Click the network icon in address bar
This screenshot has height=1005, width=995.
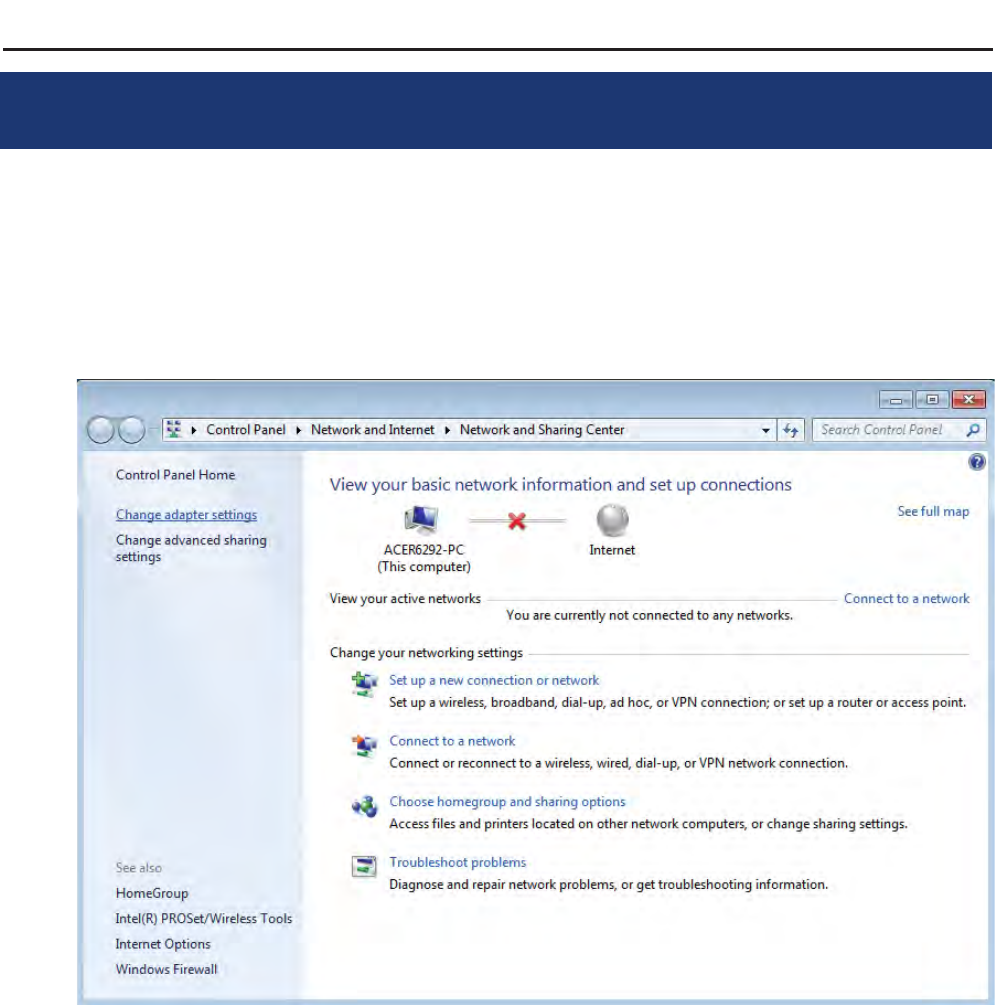(174, 429)
